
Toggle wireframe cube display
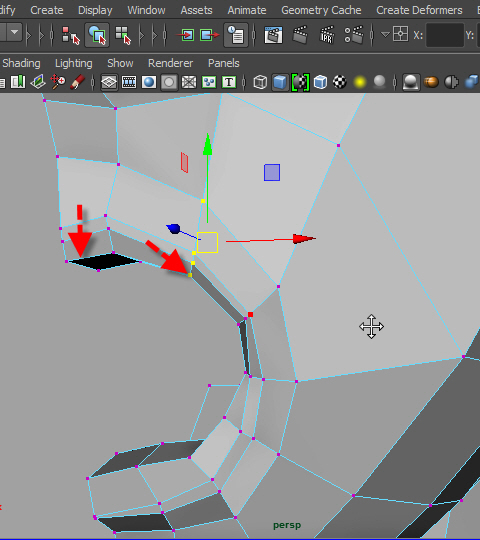point(260,82)
